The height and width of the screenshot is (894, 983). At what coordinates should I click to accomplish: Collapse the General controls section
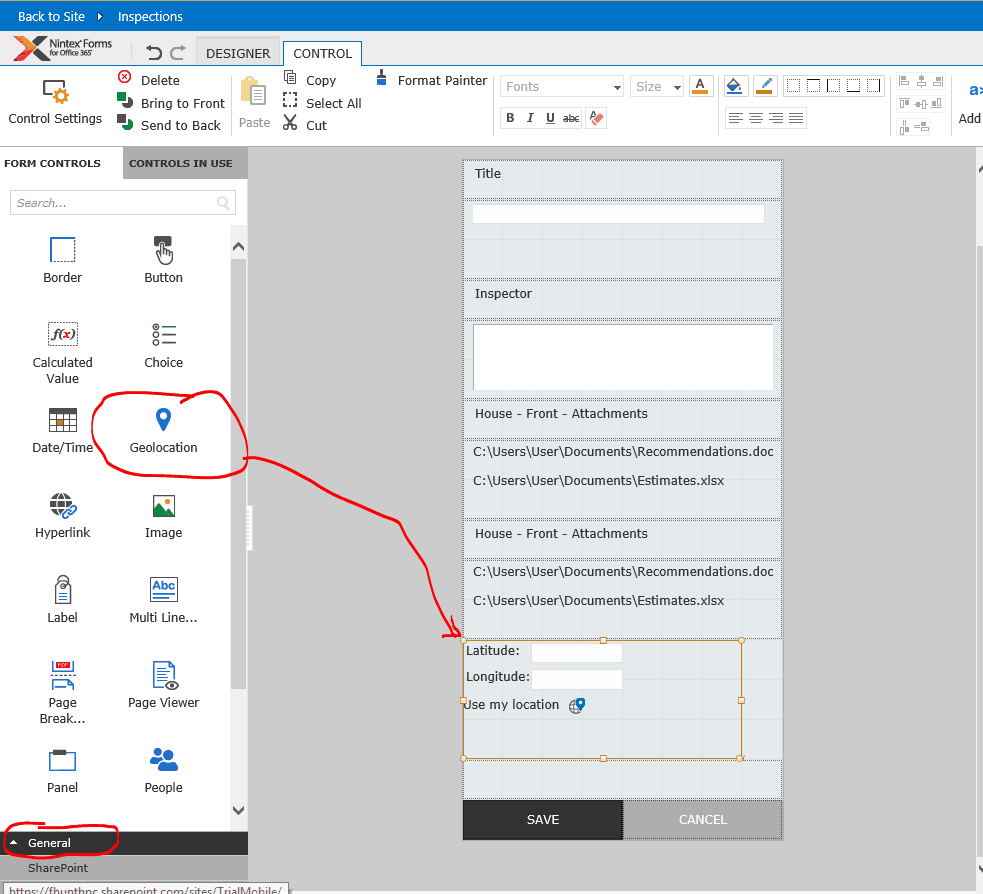[x=124, y=843]
